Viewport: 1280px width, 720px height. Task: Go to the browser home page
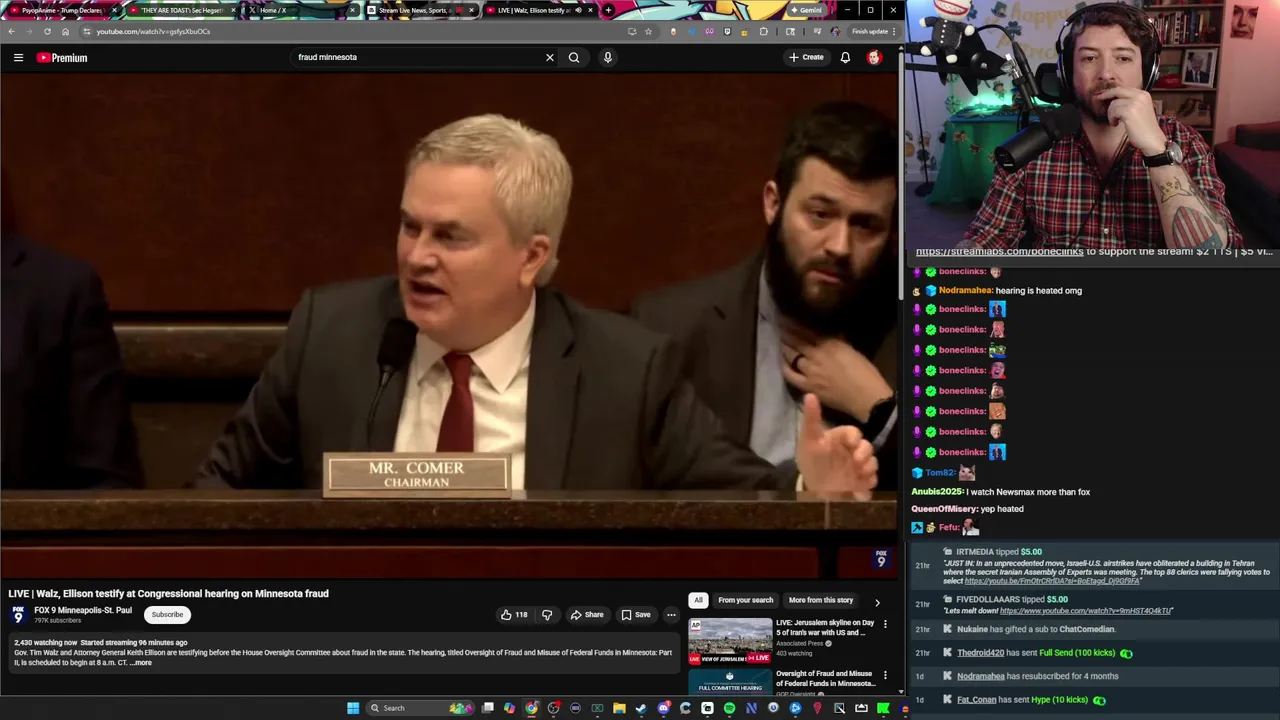tap(66, 31)
